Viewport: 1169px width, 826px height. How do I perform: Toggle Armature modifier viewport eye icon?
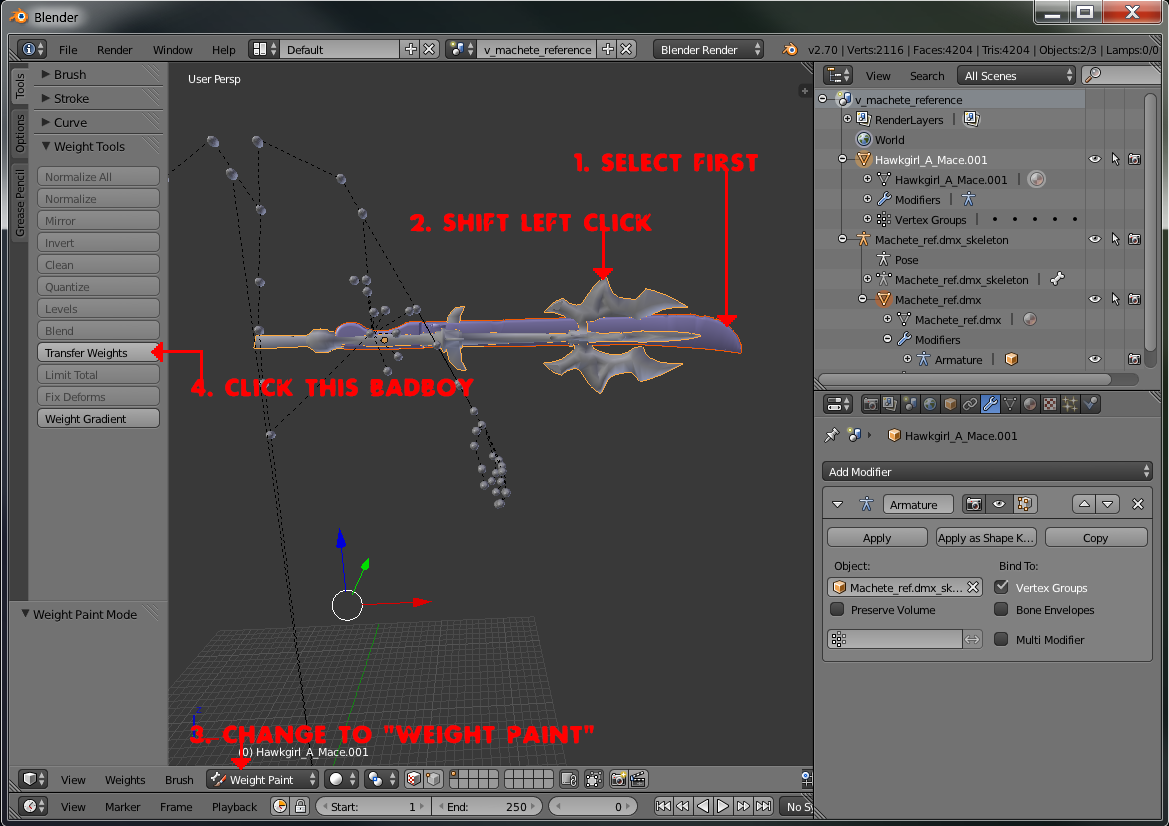tap(999, 505)
